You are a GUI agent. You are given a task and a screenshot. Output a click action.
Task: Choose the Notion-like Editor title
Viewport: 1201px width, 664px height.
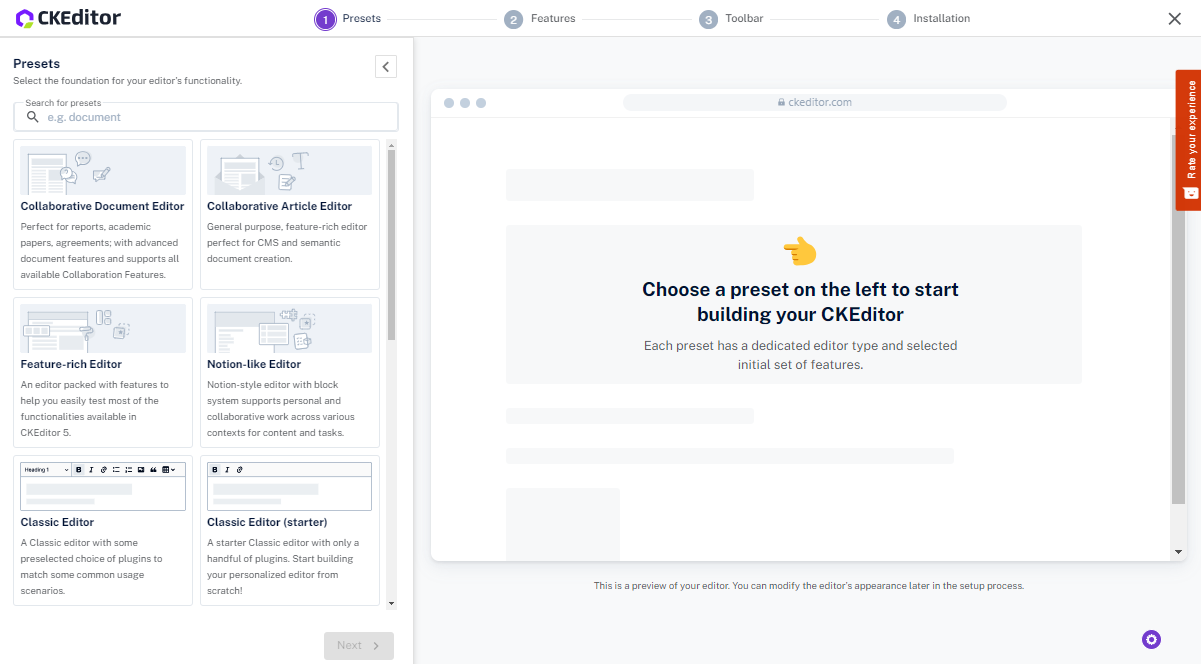pyautogui.click(x=254, y=364)
